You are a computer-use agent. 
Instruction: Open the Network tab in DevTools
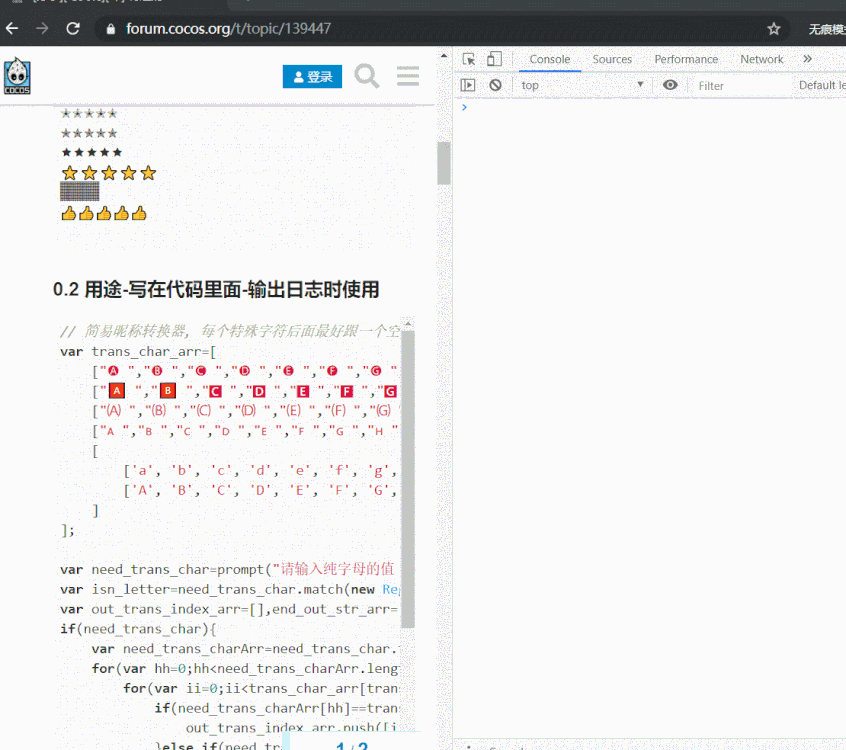point(761,59)
